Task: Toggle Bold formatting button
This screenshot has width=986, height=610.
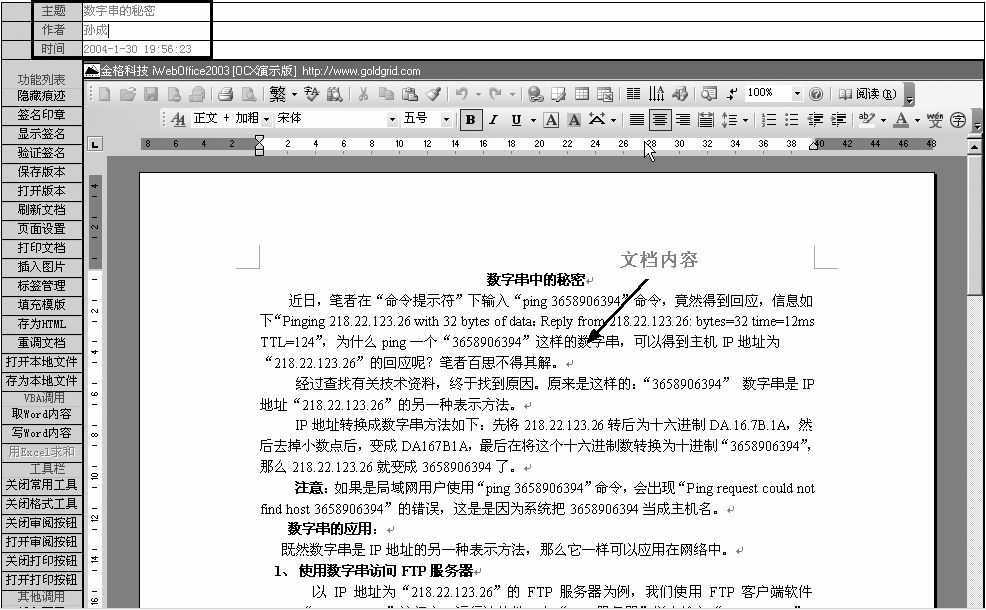Action: click(x=469, y=120)
